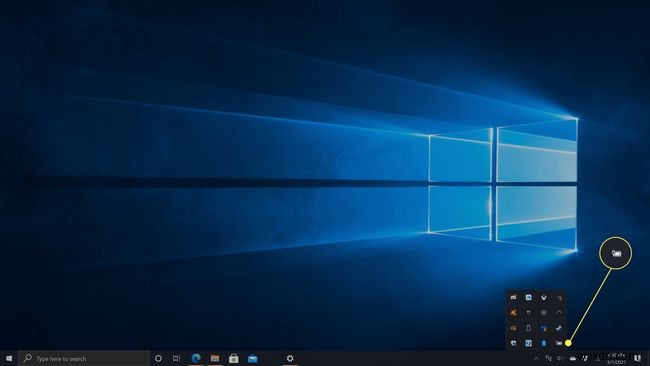Click the orange X icon in the tray overflow
The width and height of the screenshot is (650, 366).
tap(513, 313)
